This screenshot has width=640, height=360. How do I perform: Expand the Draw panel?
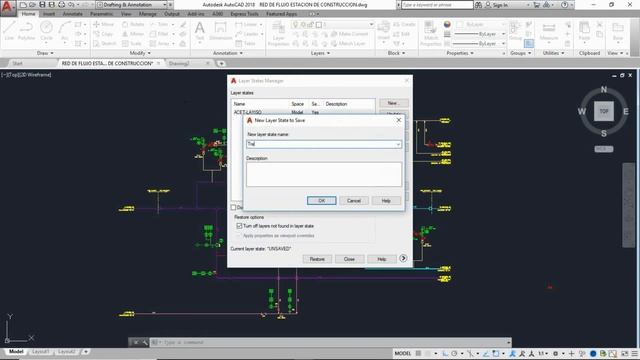pos(45,53)
